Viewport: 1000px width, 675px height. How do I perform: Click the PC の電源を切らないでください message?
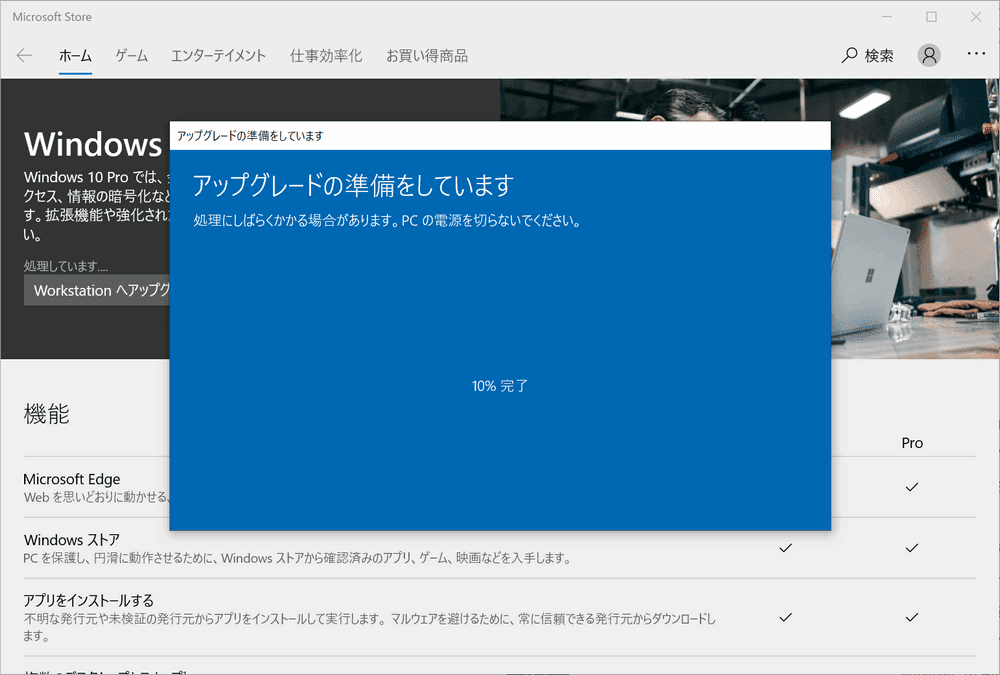(491, 221)
